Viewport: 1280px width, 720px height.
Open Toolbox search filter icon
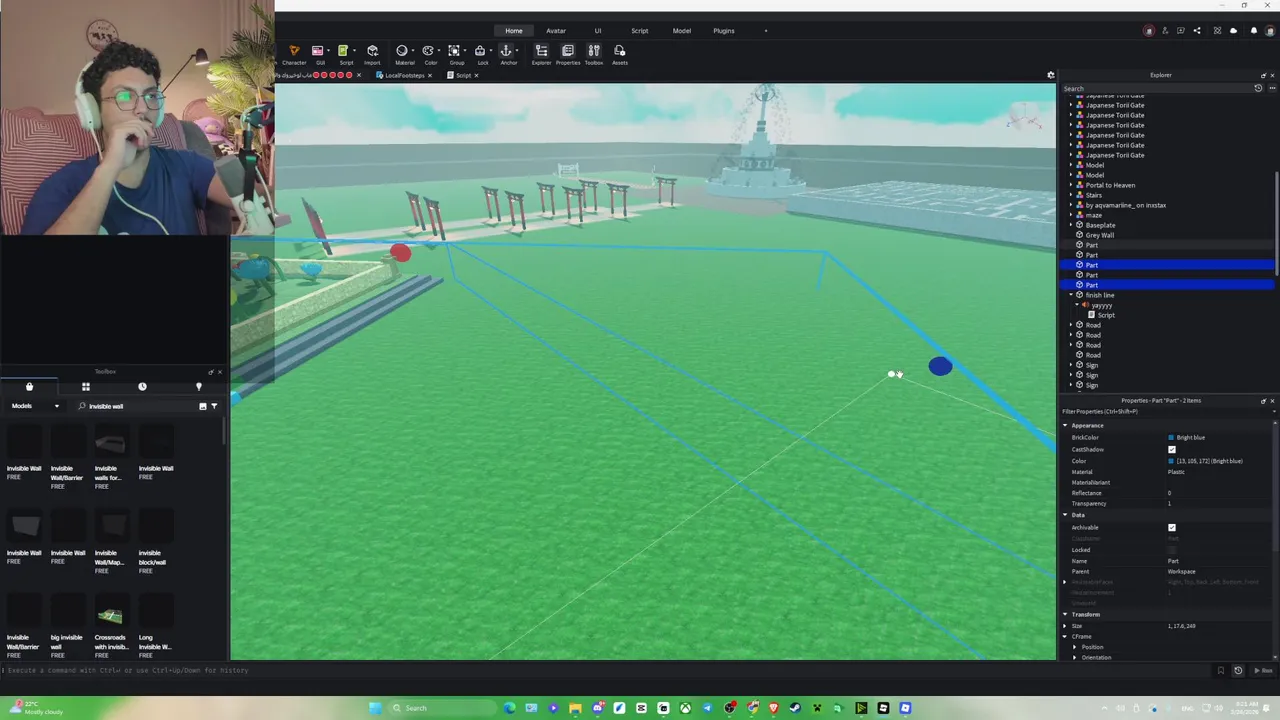pos(214,406)
